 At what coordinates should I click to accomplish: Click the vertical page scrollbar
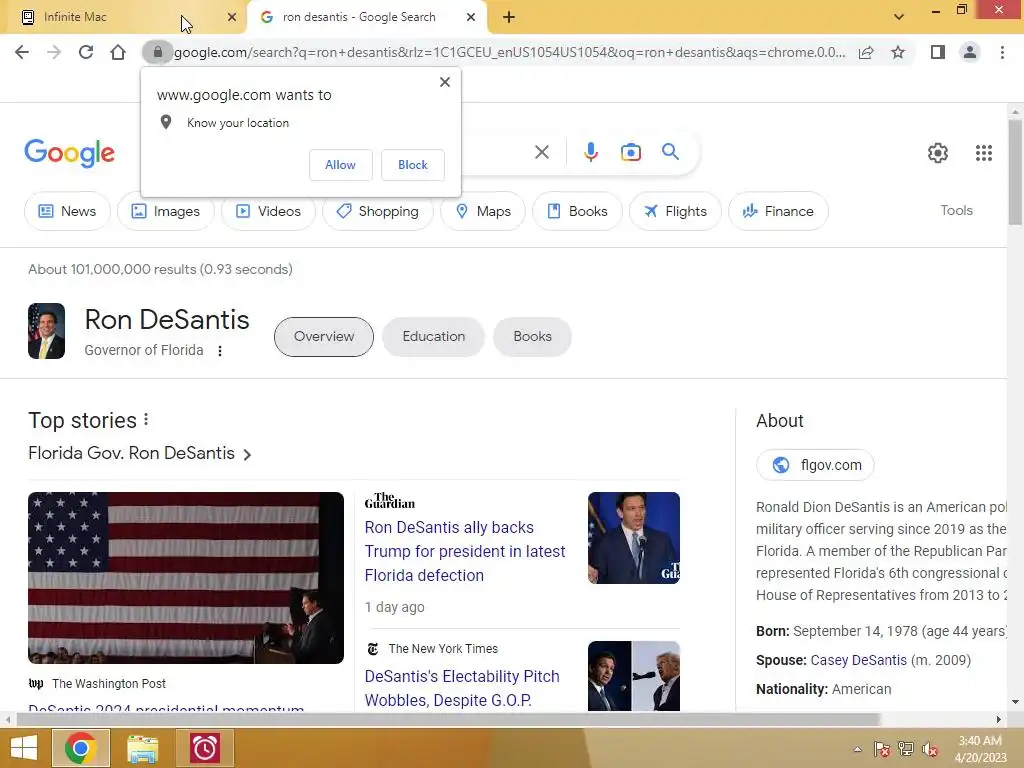click(x=1015, y=173)
